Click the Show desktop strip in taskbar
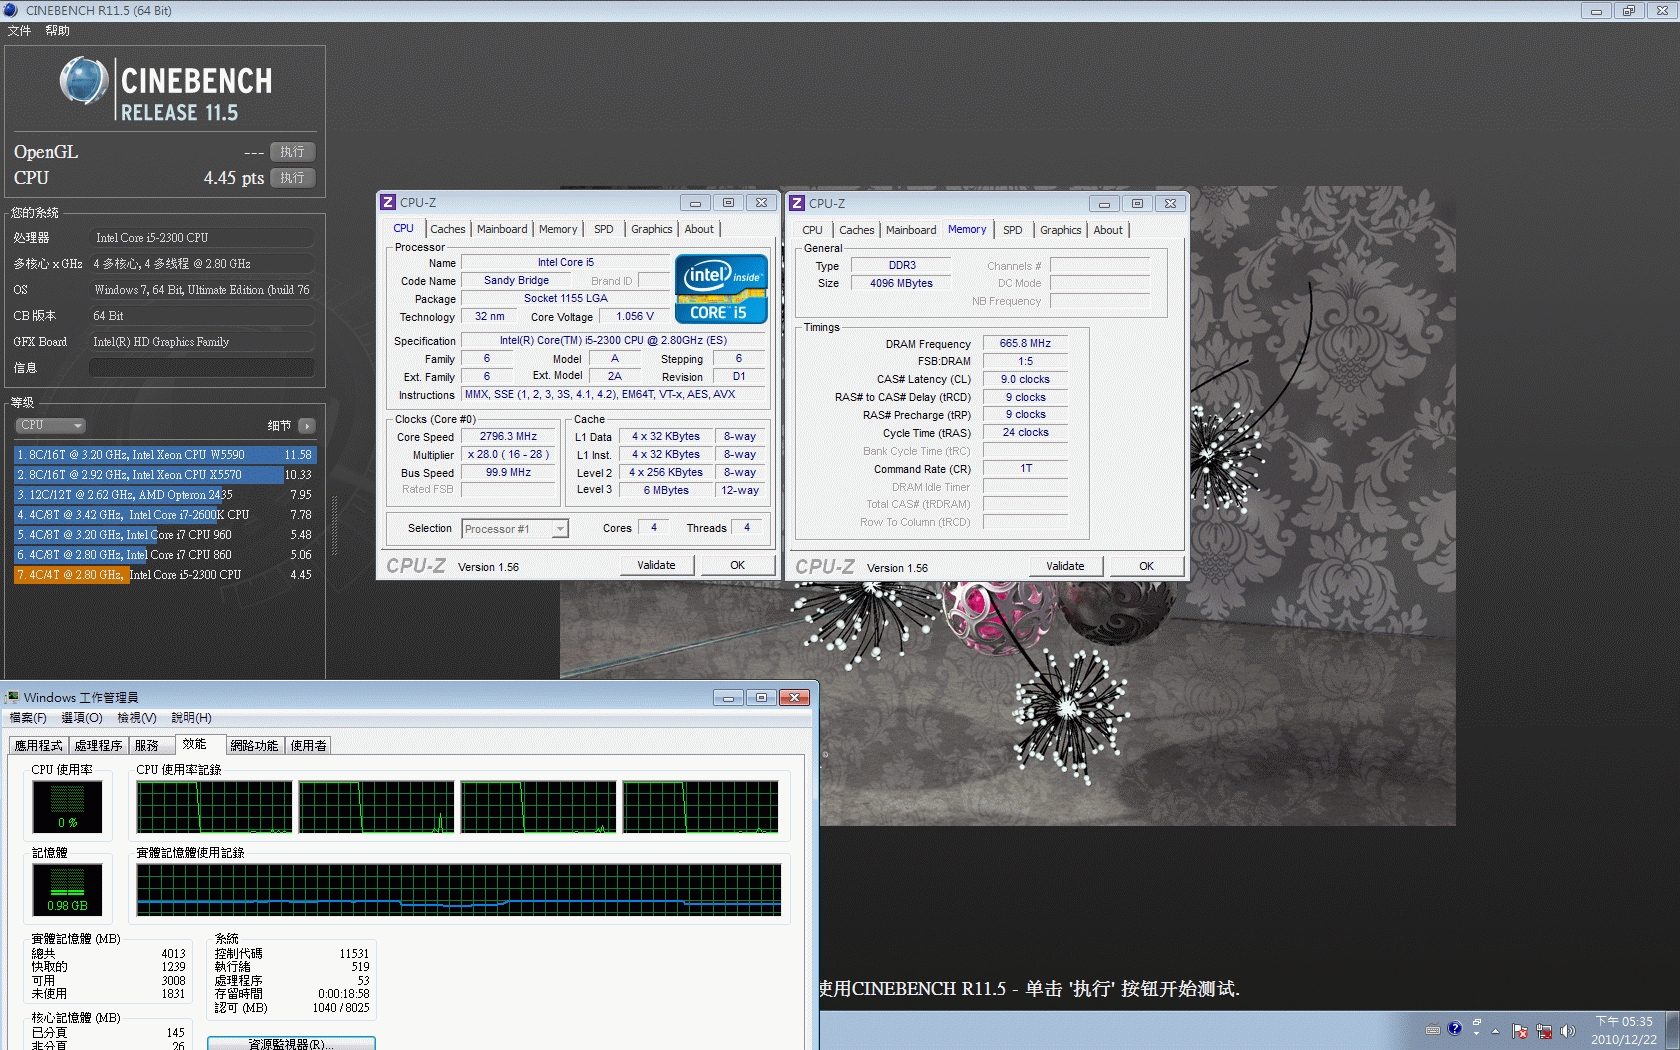1680x1050 pixels. coord(1673,1030)
